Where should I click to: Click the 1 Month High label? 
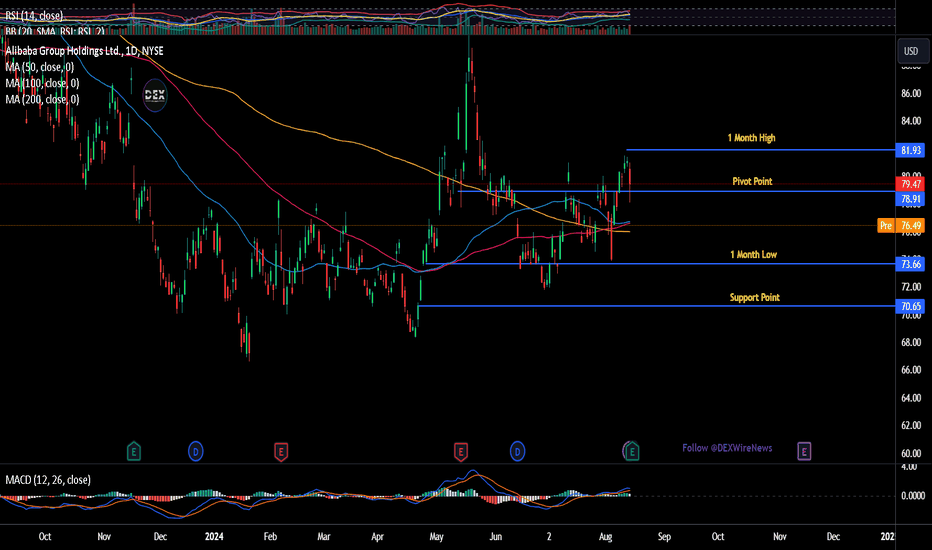pos(751,138)
